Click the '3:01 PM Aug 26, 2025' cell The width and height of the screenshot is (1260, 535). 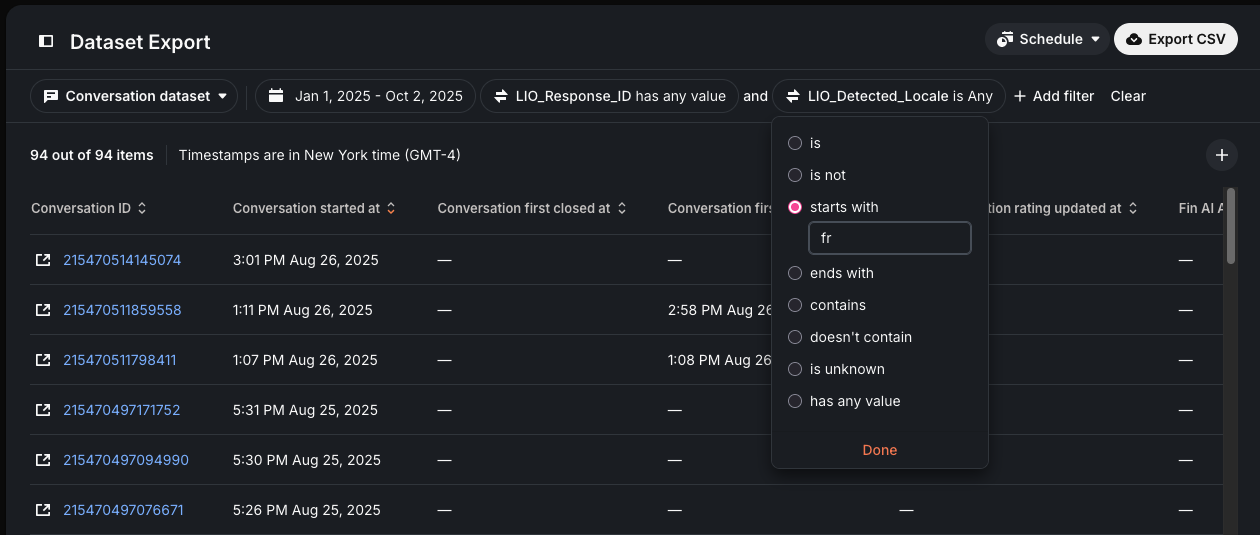click(x=306, y=260)
